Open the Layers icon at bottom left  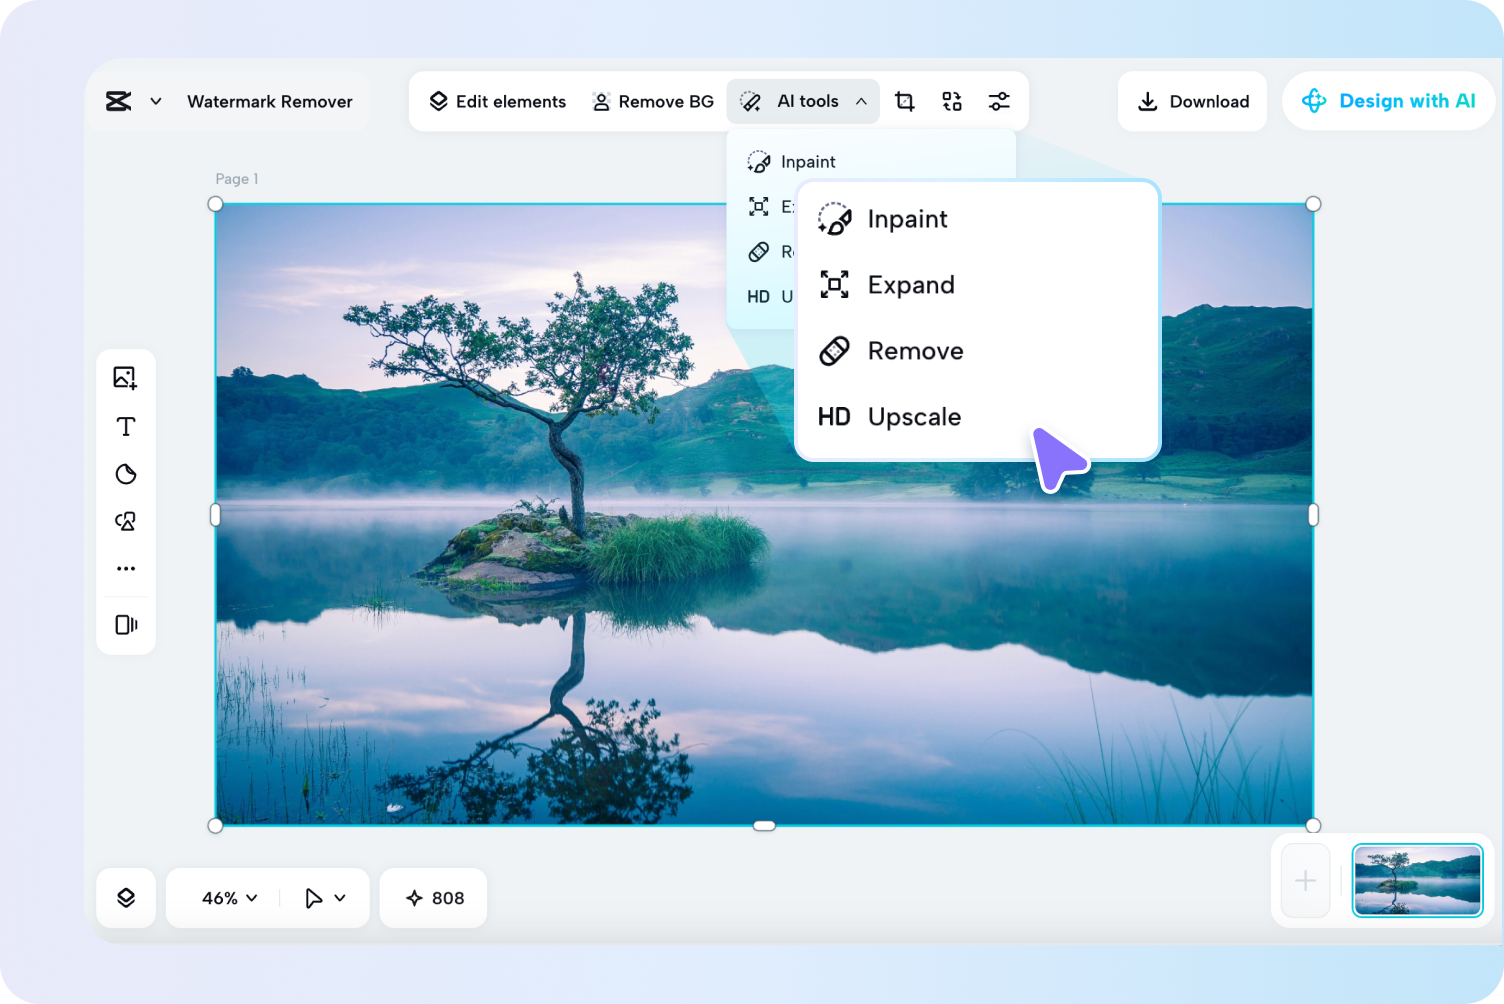click(126, 897)
